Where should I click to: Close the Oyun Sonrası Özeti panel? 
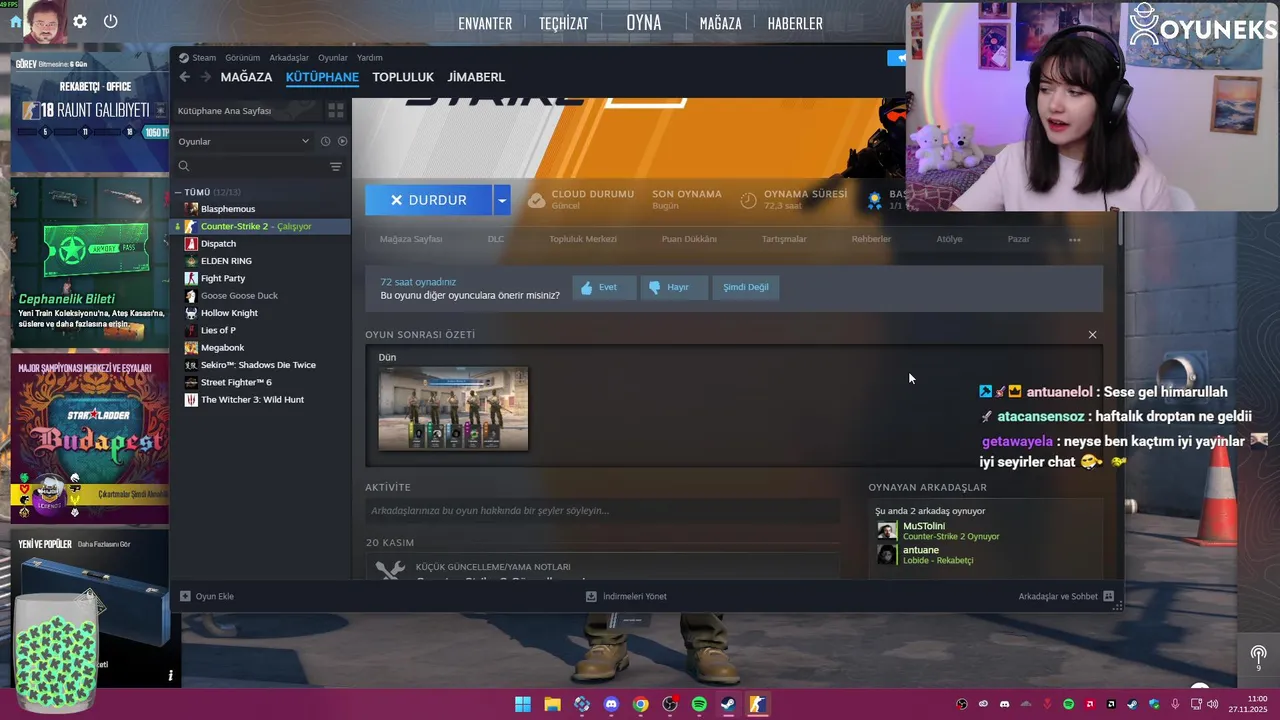pos(1092,335)
